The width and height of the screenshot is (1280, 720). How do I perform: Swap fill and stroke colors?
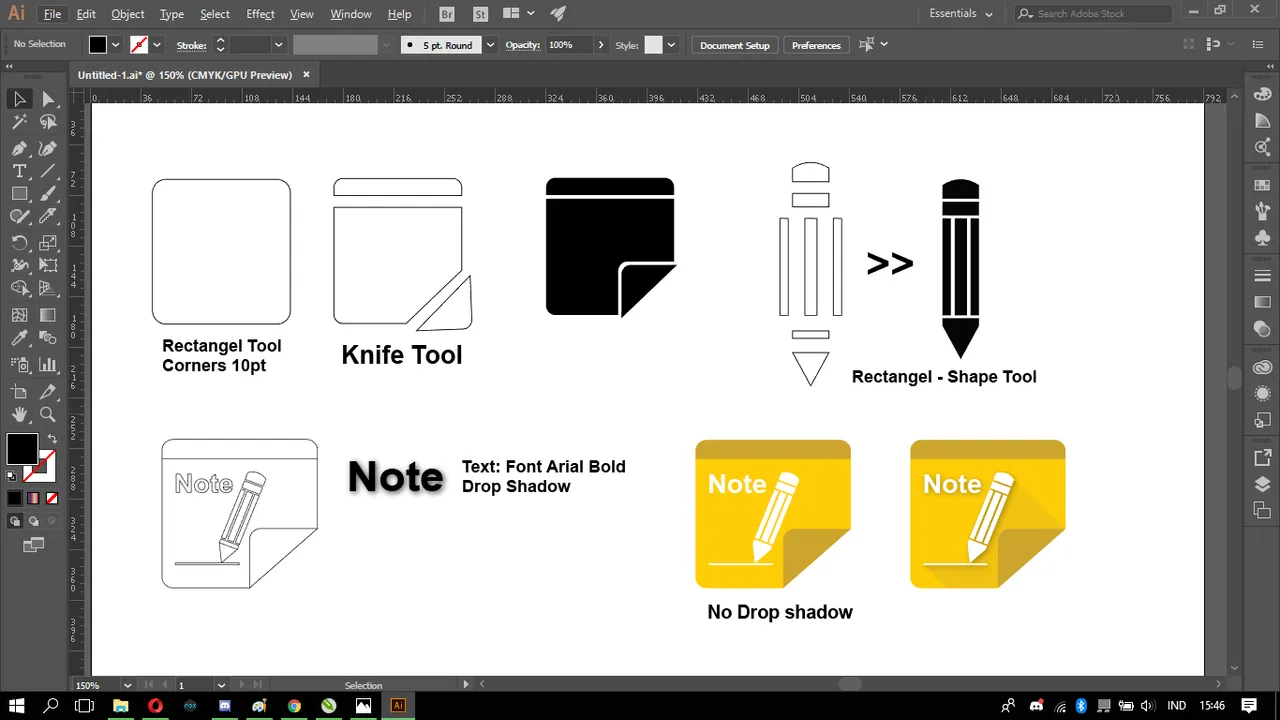[x=51, y=439]
